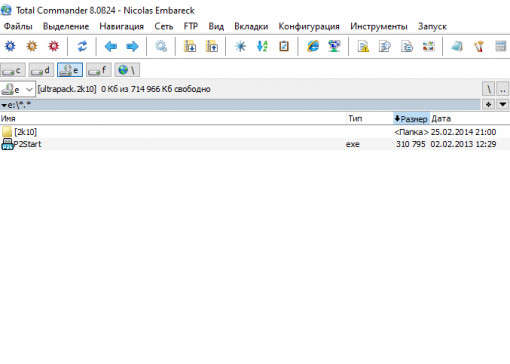Screen dimensions: 510x364
Task: Click the P2Start exe file icon
Action: (7, 144)
